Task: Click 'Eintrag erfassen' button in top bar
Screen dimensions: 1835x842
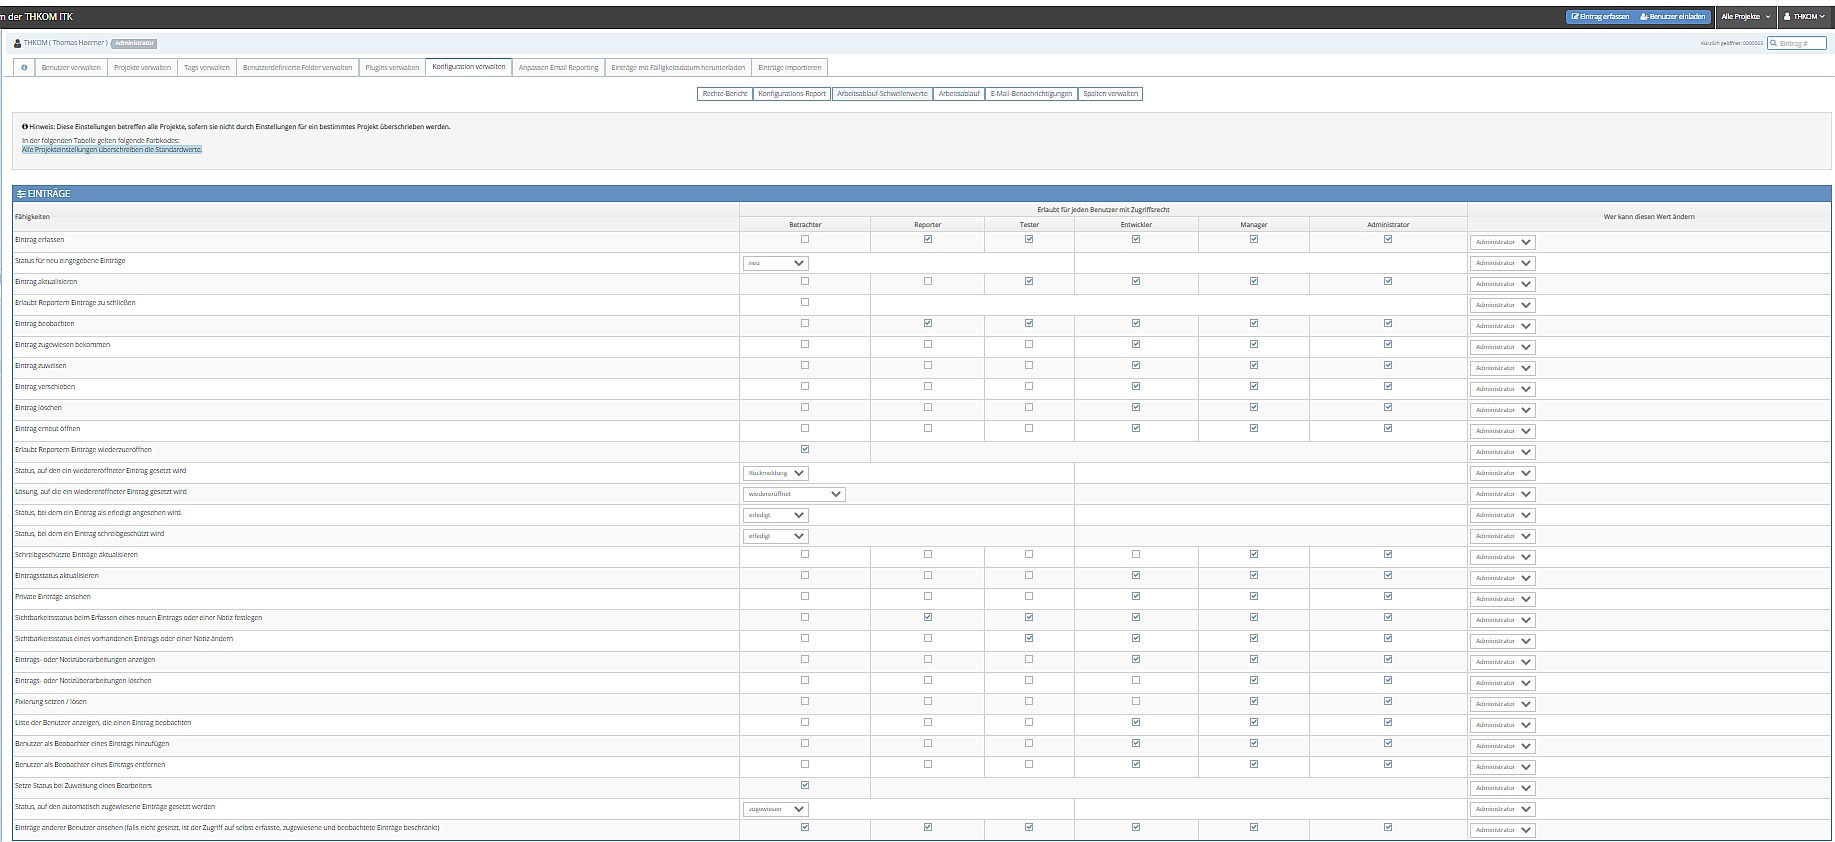Action: (1600, 17)
